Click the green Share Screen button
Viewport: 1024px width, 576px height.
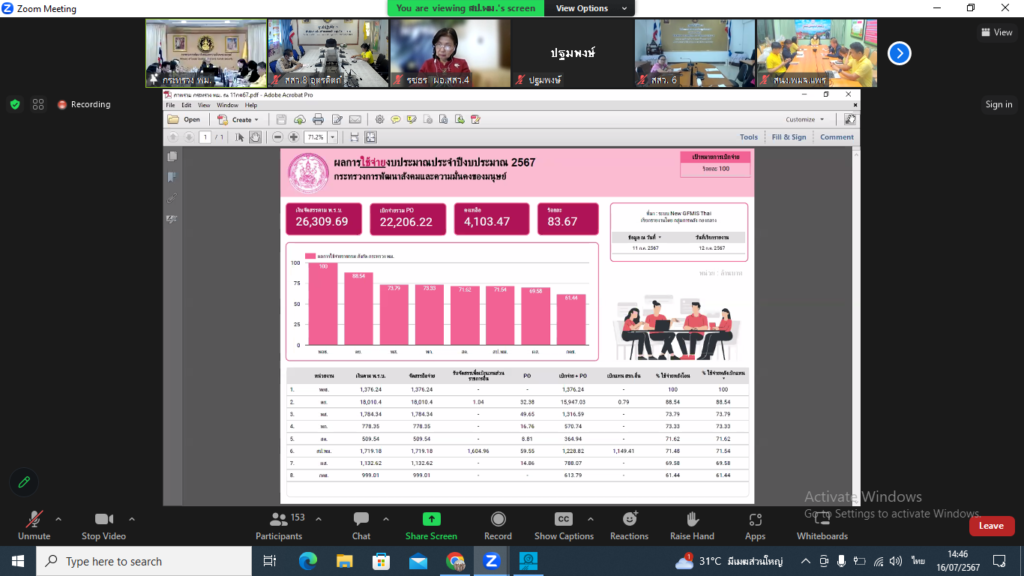431,526
